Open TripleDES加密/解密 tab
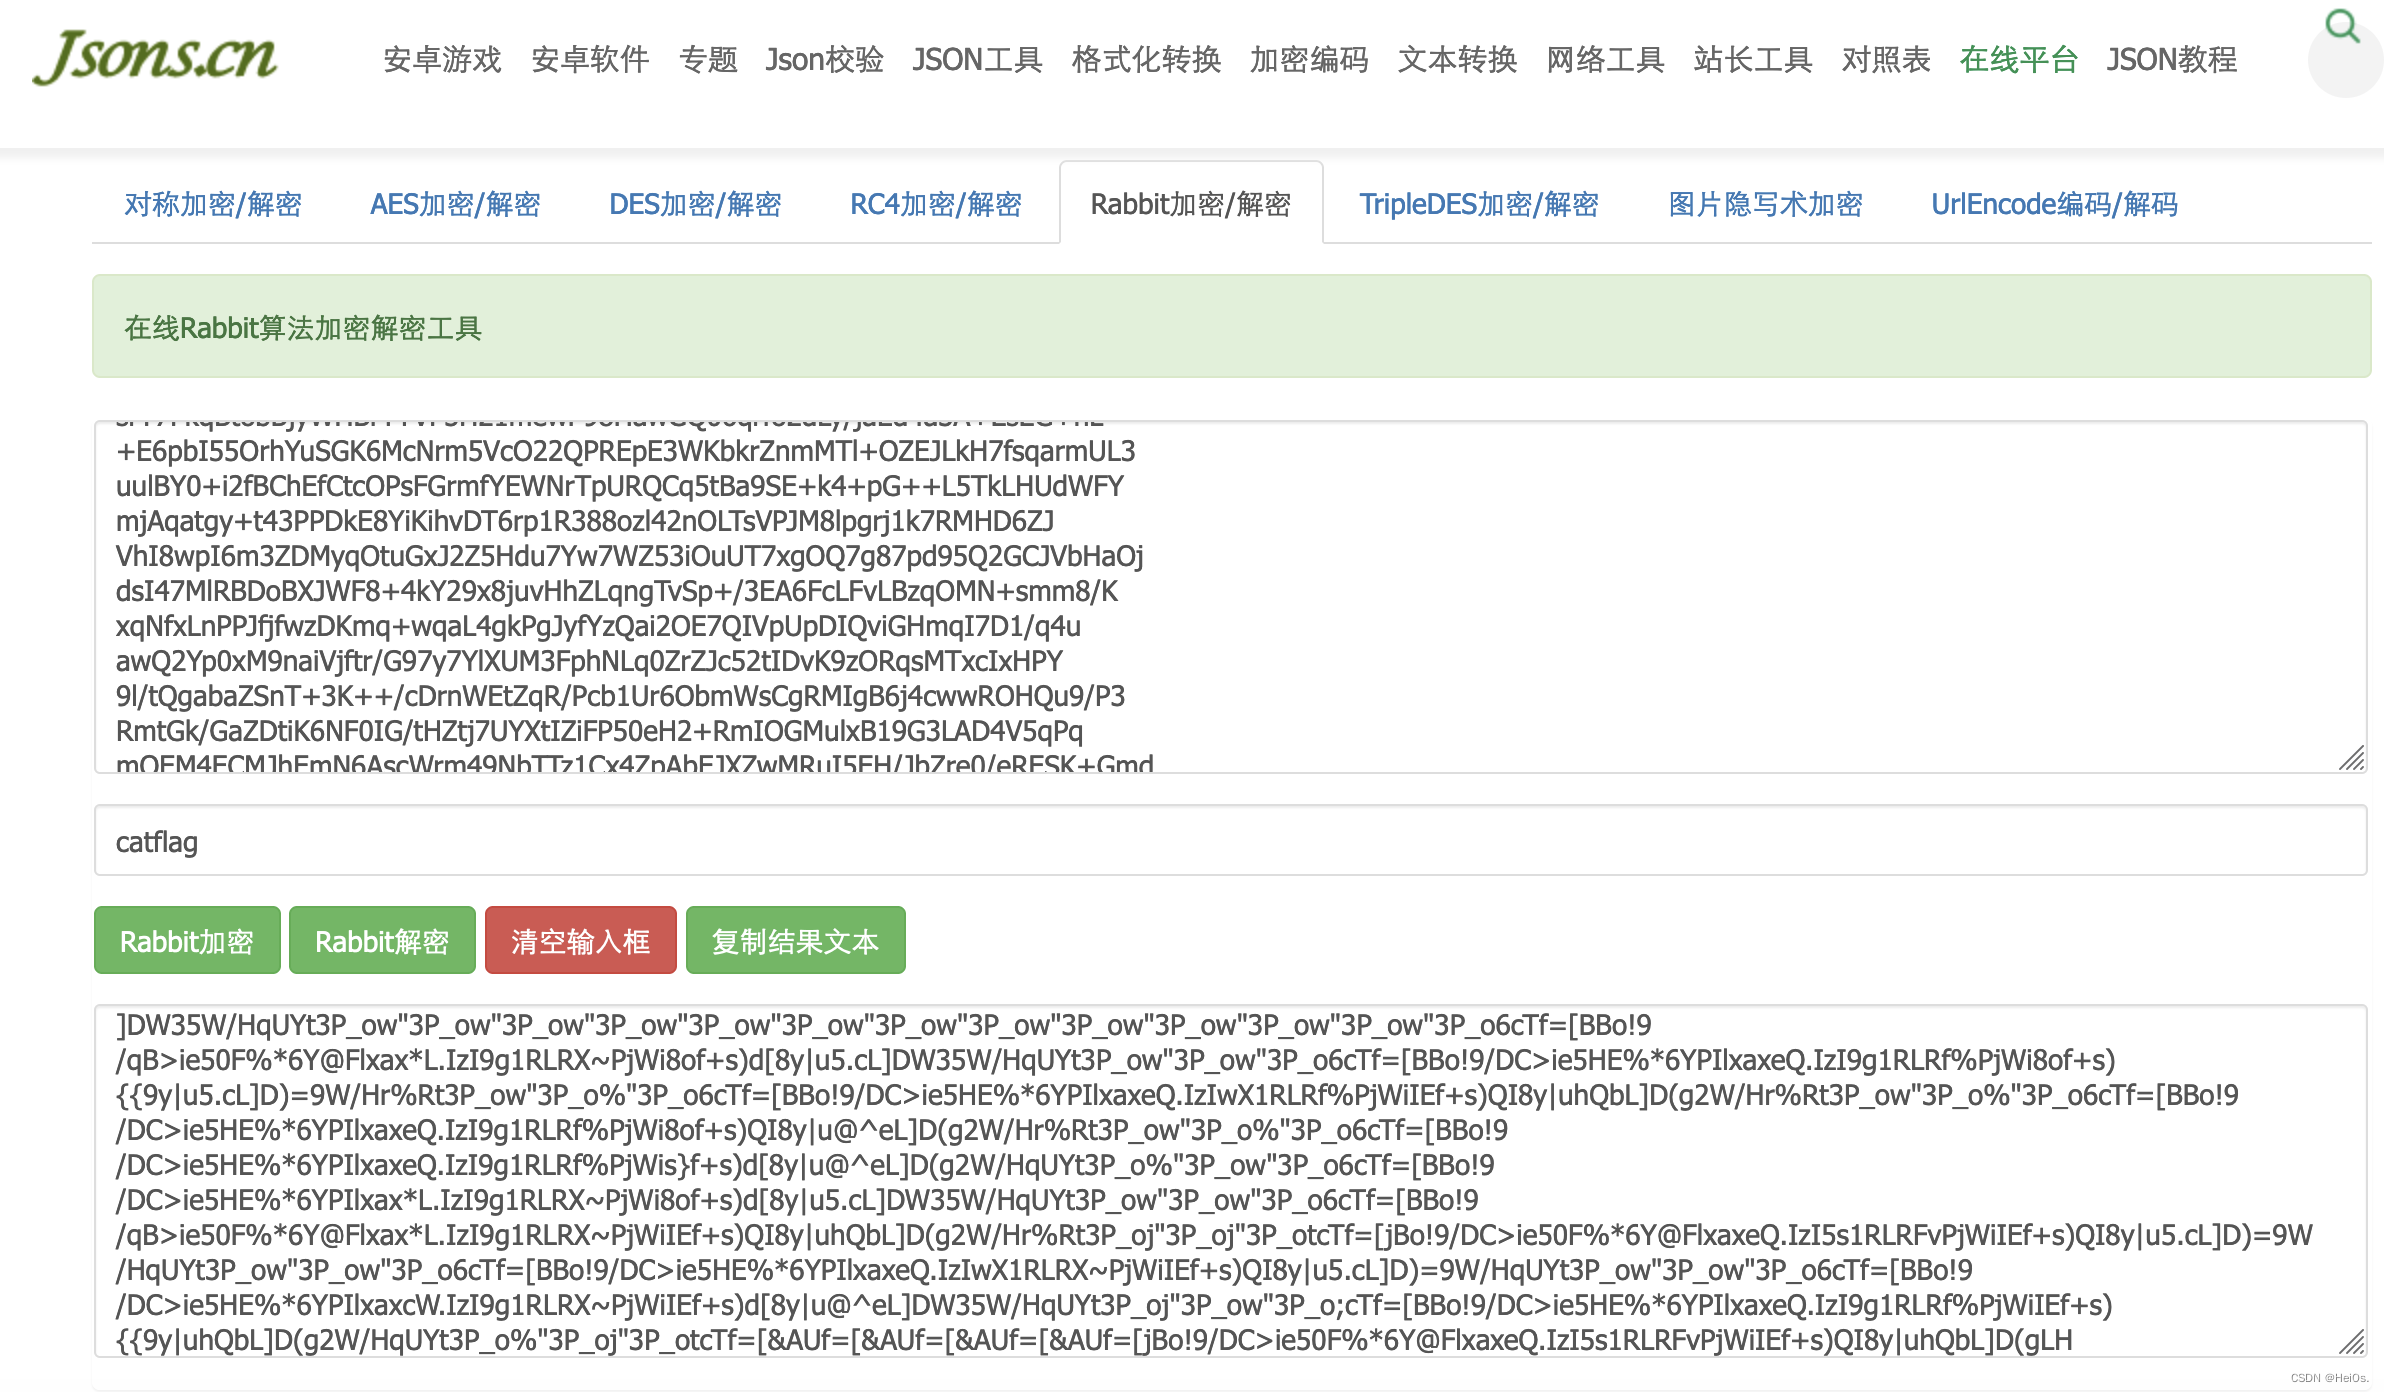The width and height of the screenshot is (2384, 1392). pyautogui.click(x=1478, y=205)
